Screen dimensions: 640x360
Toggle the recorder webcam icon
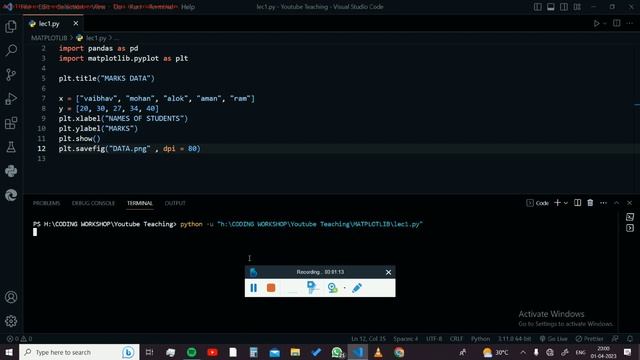pyautogui.click(x=333, y=288)
